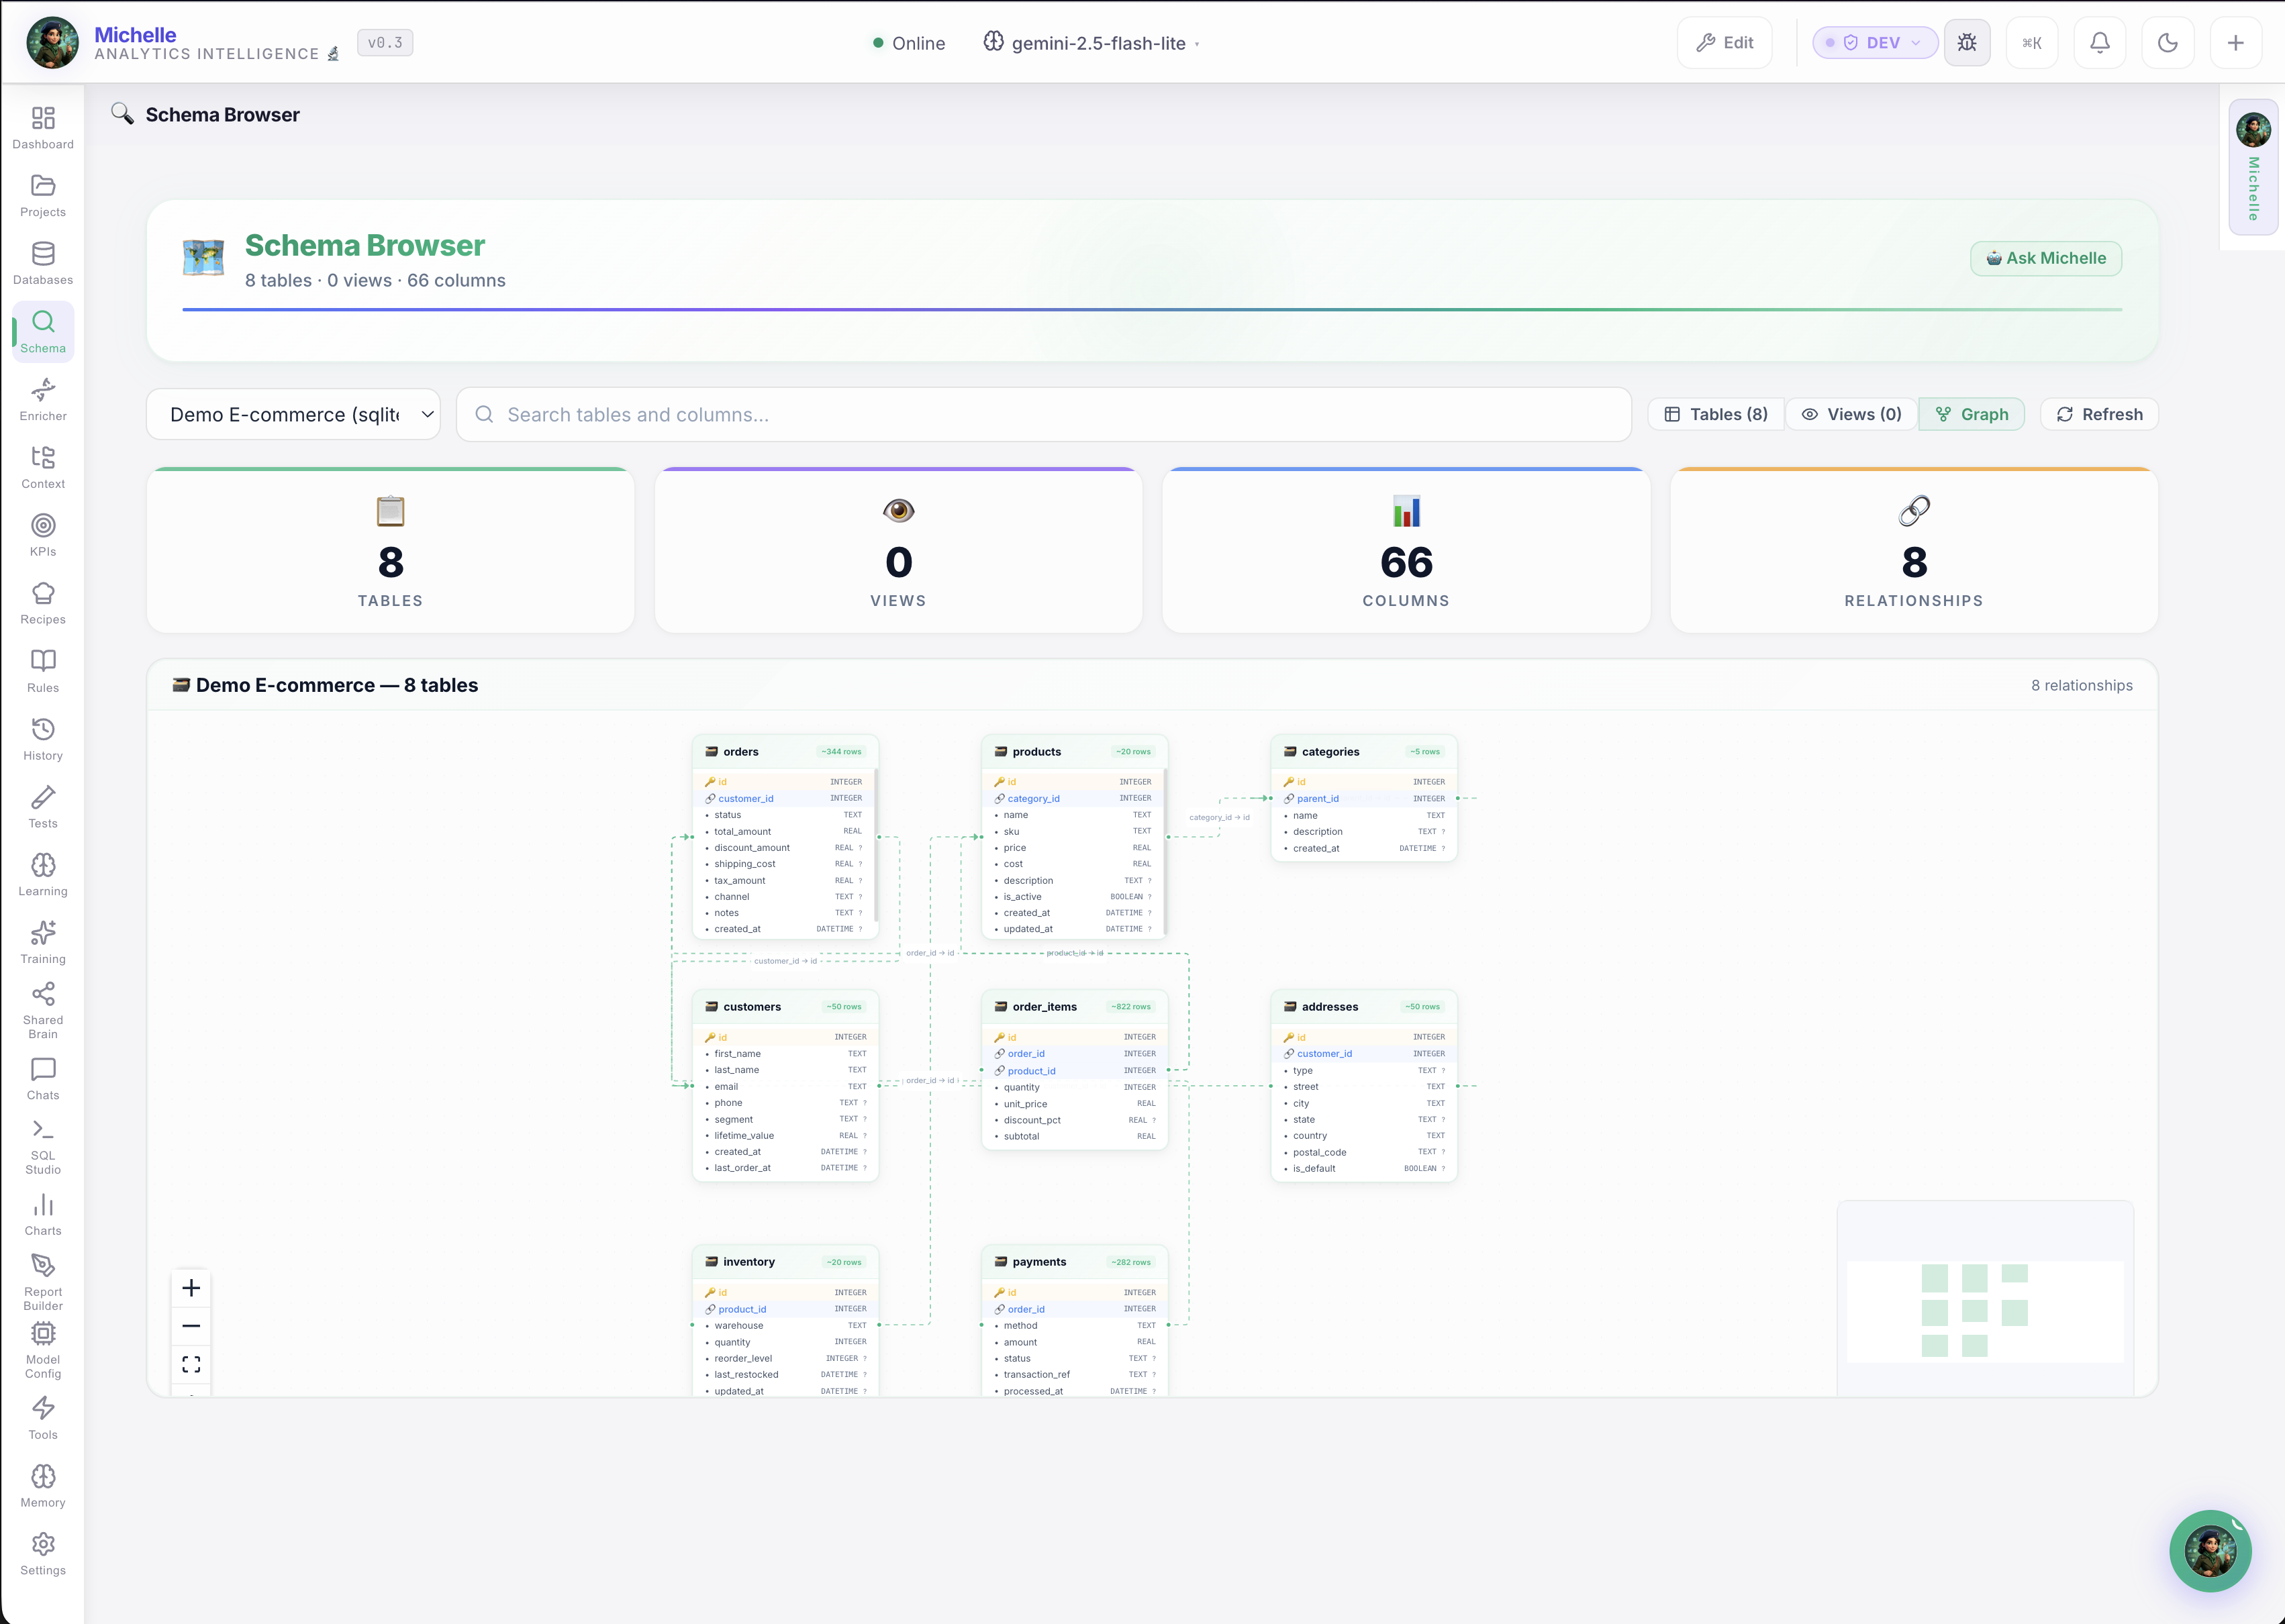Open the command palette keyboard shortcut icon

click(2032, 42)
